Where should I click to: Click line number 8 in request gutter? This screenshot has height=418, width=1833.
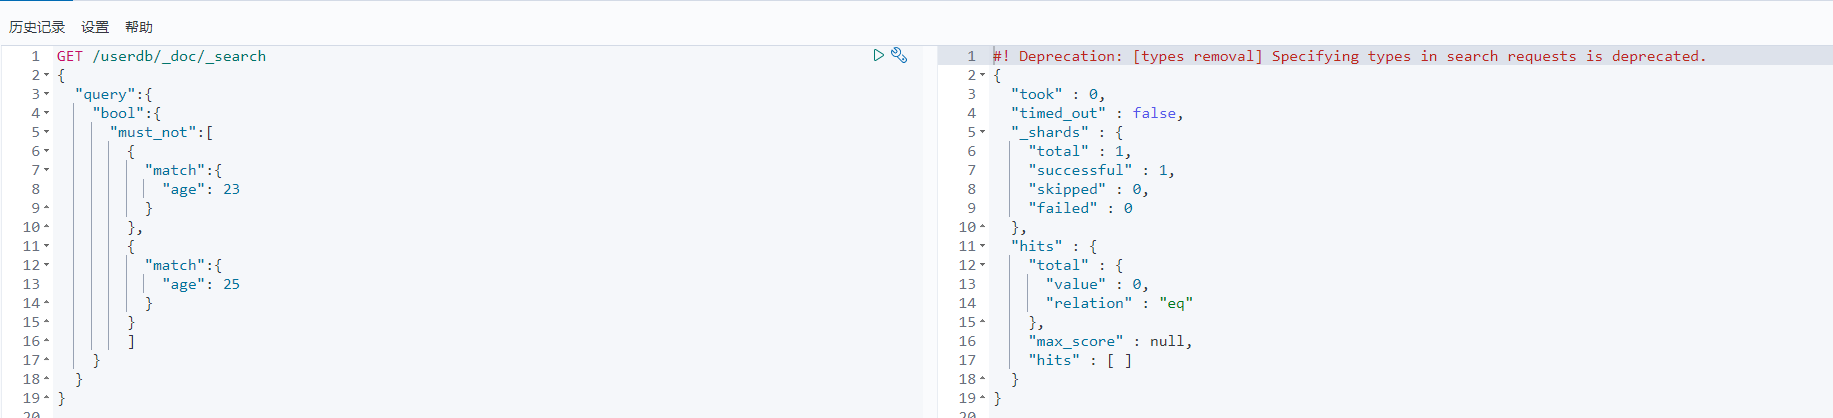36,189
